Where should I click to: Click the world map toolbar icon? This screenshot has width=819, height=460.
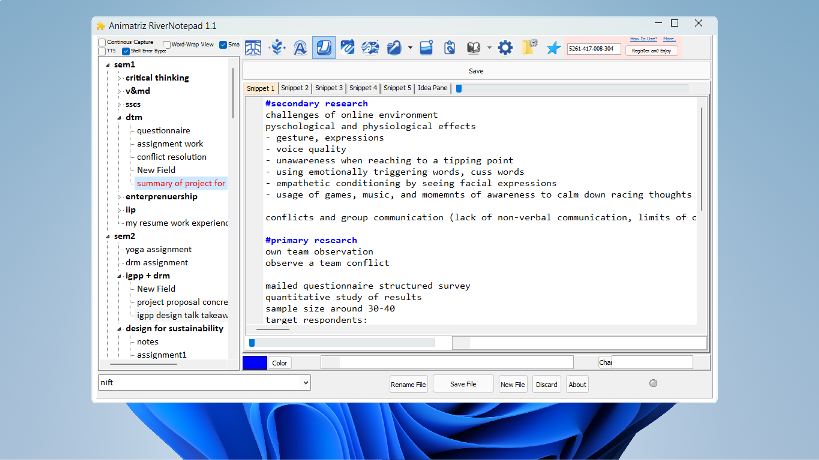click(x=370, y=48)
